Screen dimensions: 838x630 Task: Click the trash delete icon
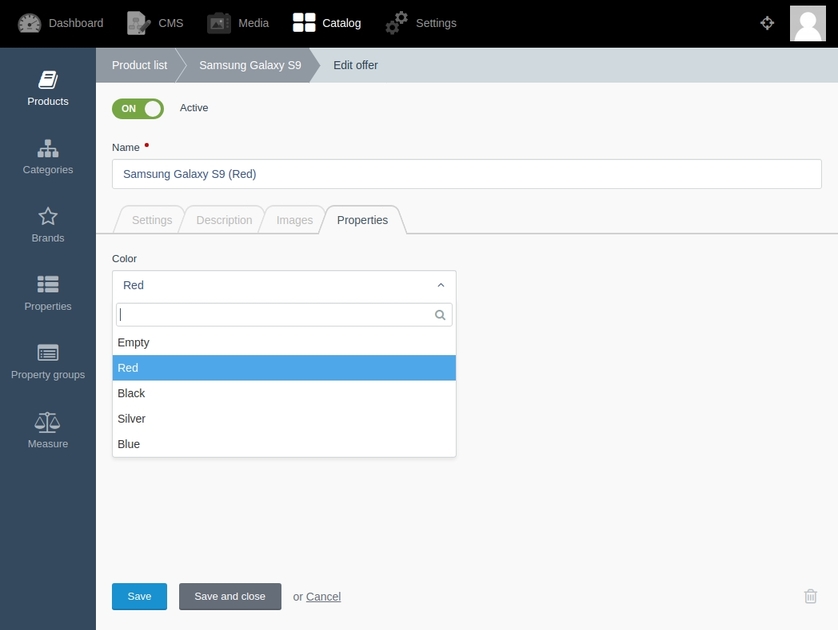pyautogui.click(x=810, y=596)
